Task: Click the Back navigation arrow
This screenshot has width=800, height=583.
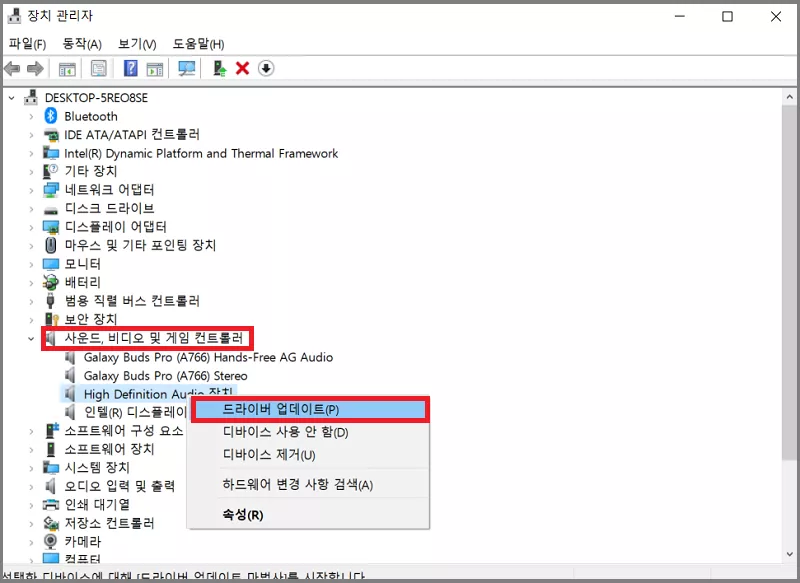Action: coord(12,68)
